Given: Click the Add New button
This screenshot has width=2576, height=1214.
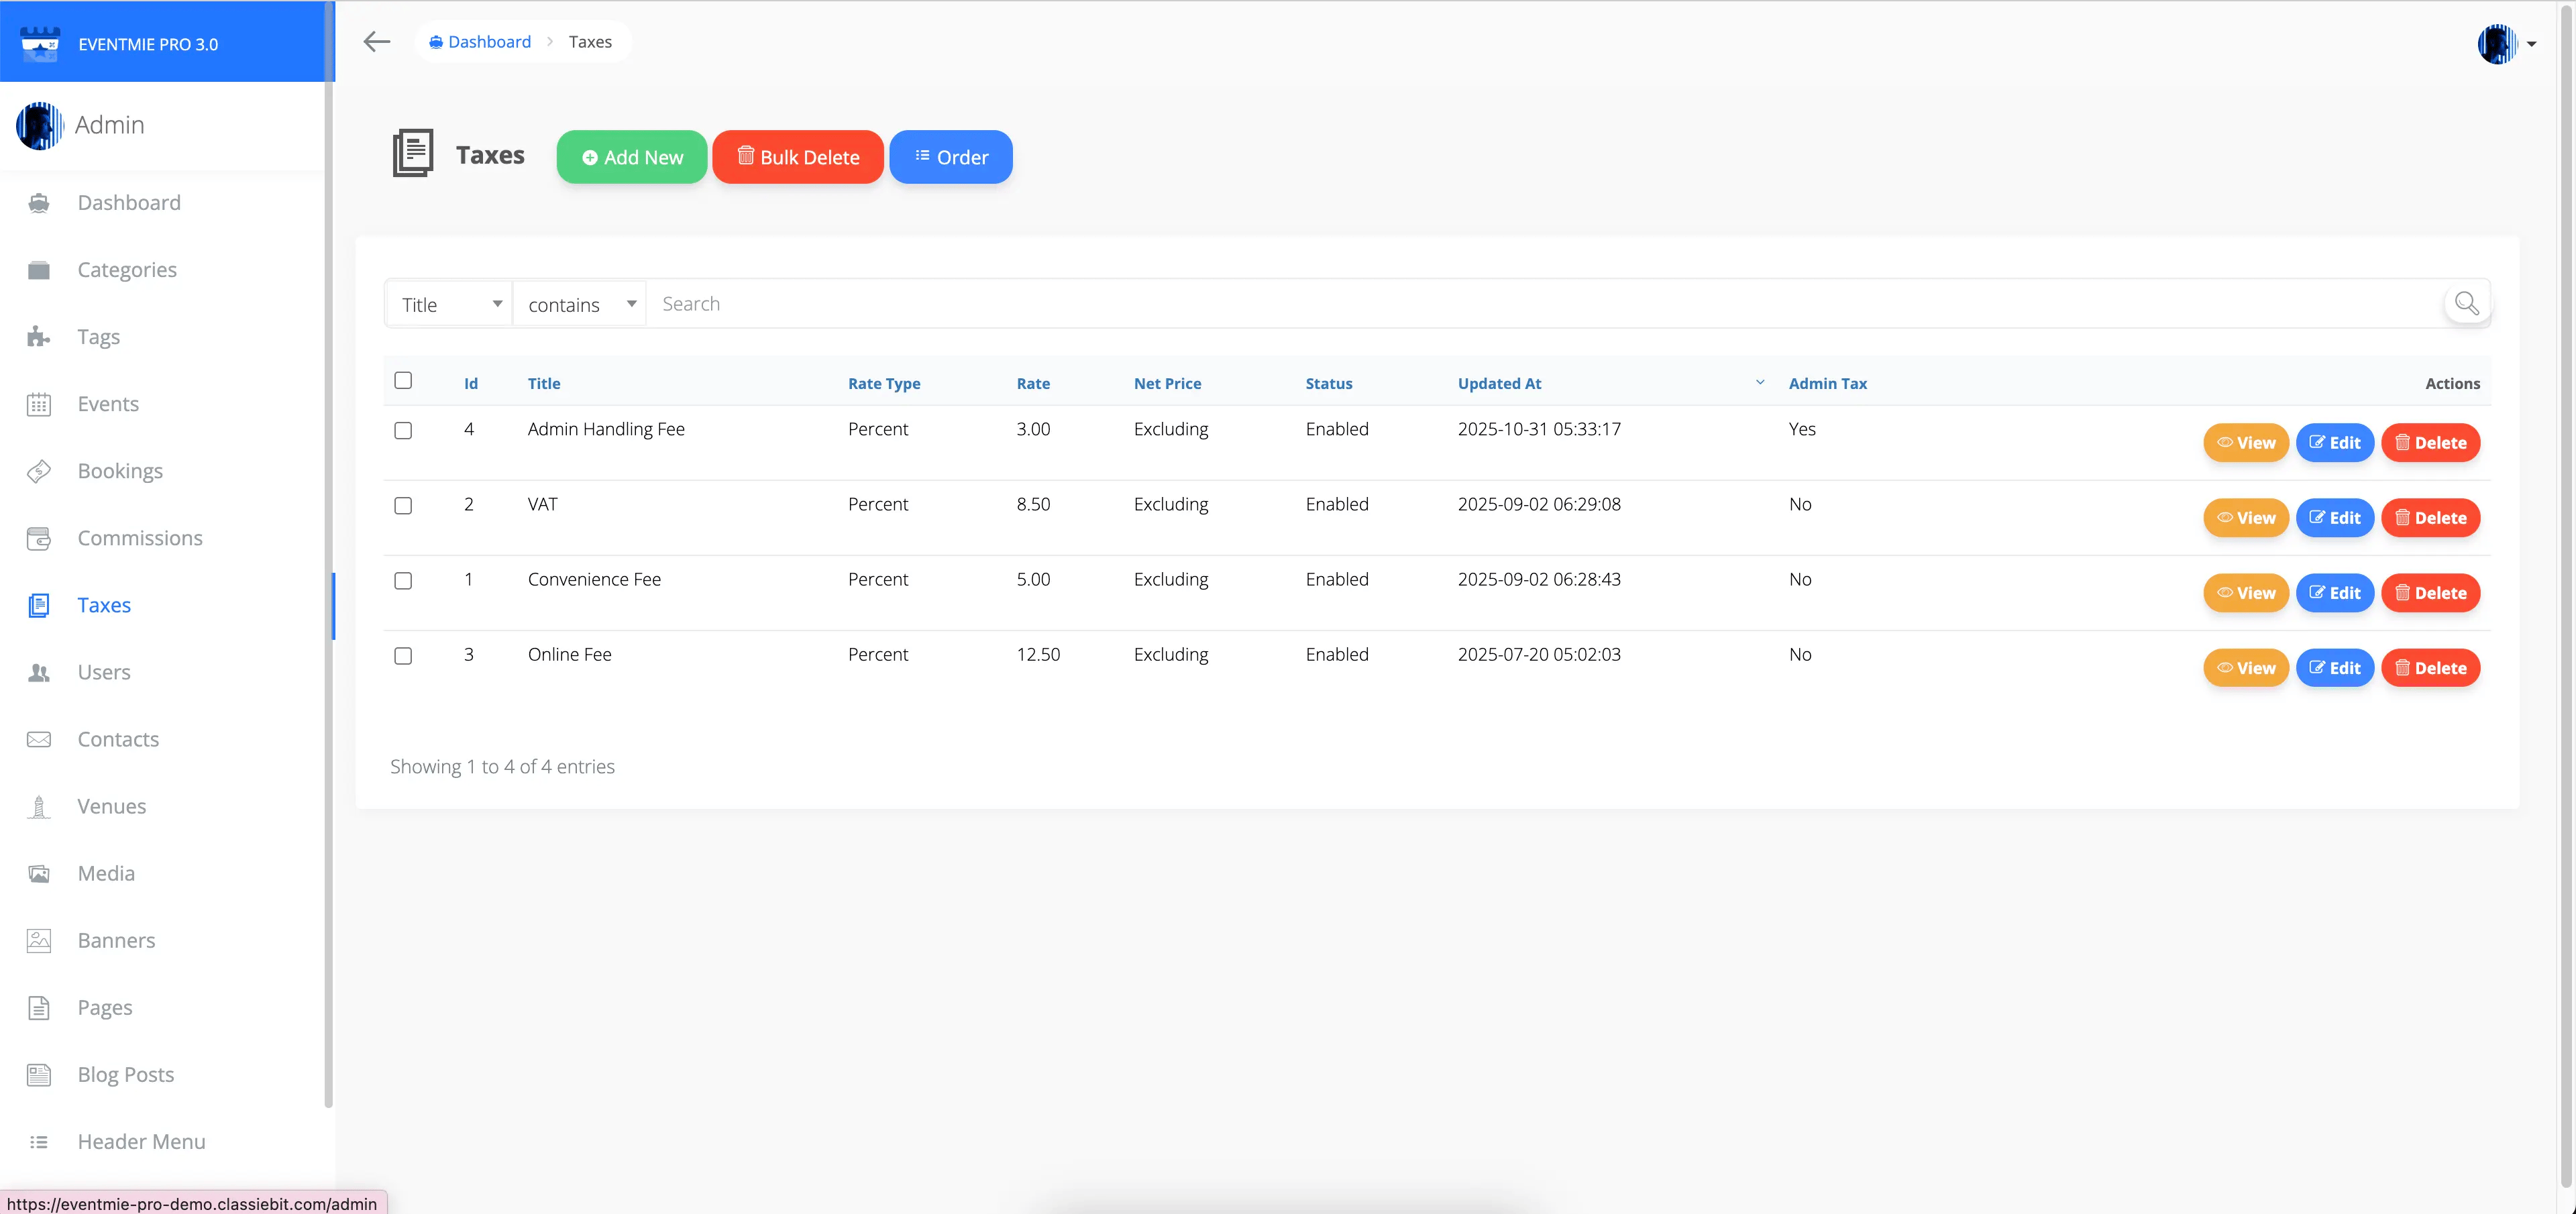Looking at the screenshot, I should click(632, 157).
